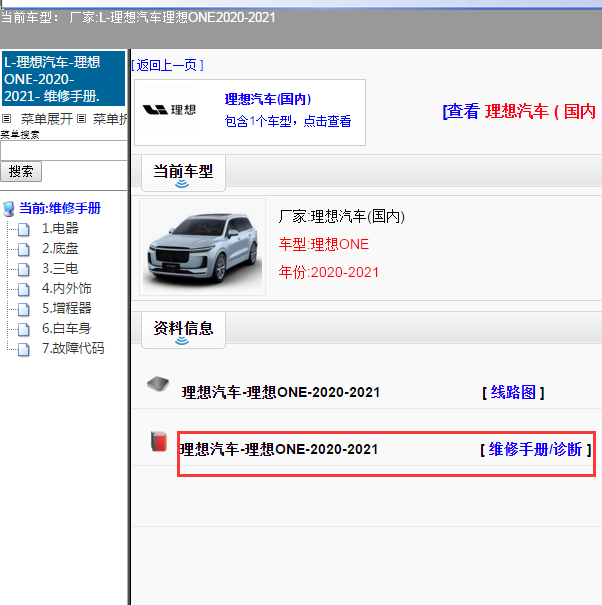Screen dimensions: 602x605
Task: Open tree item 4.内外饰
Action: pos(67,288)
